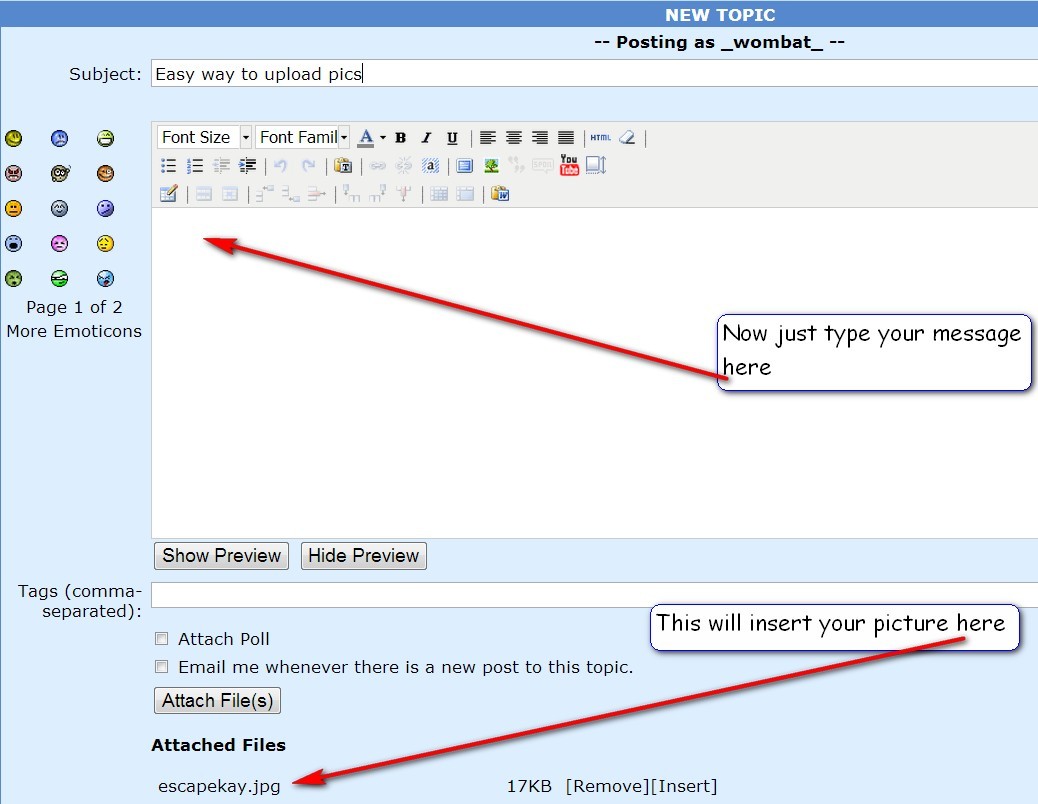Expand the Font Size dropdown

[246, 138]
